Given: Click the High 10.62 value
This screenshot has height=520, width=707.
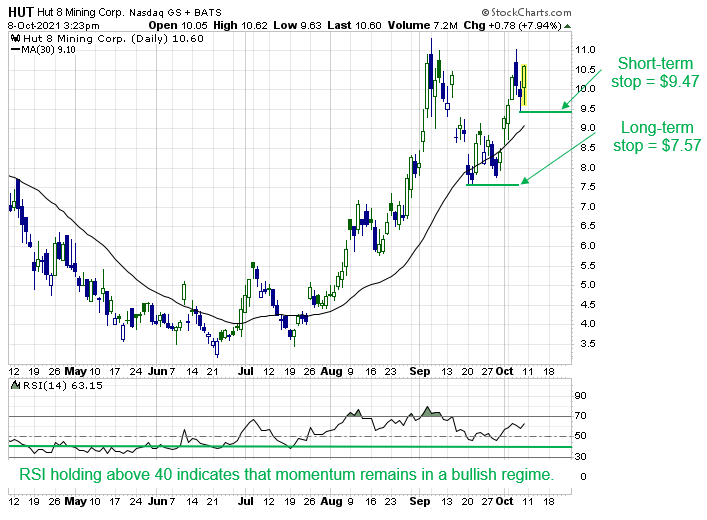Looking at the screenshot, I should (240, 25).
